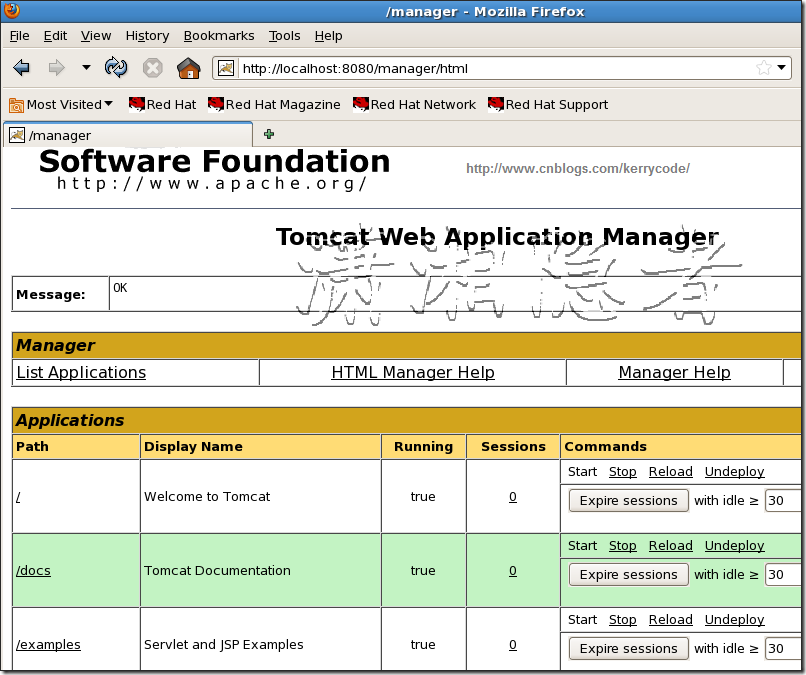Open the /docs application path link
The height and width of the screenshot is (675, 806).
[33, 571]
